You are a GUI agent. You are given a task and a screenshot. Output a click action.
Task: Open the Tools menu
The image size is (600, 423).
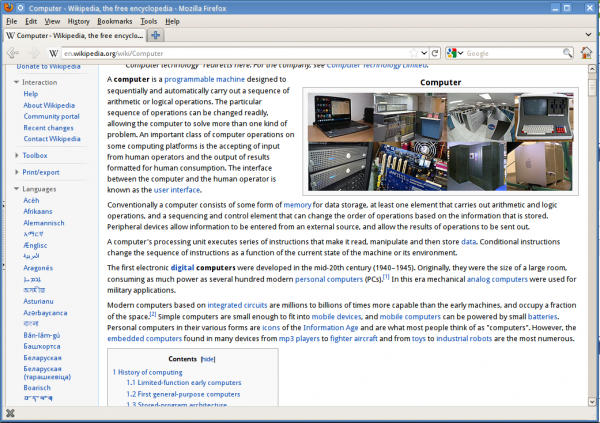pyautogui.click(x=148, y=21)
